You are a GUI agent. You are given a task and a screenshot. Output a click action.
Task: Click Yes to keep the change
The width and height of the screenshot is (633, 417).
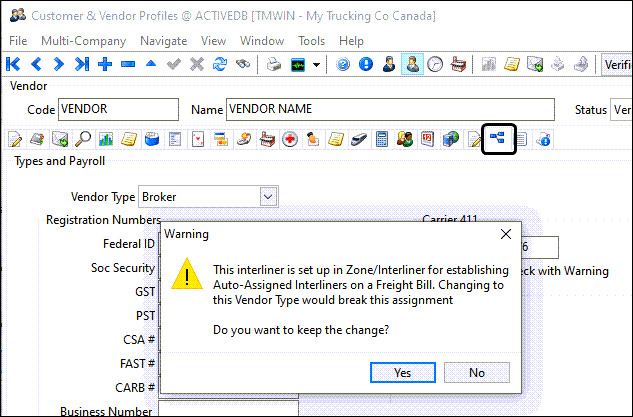tap(403, 372)
